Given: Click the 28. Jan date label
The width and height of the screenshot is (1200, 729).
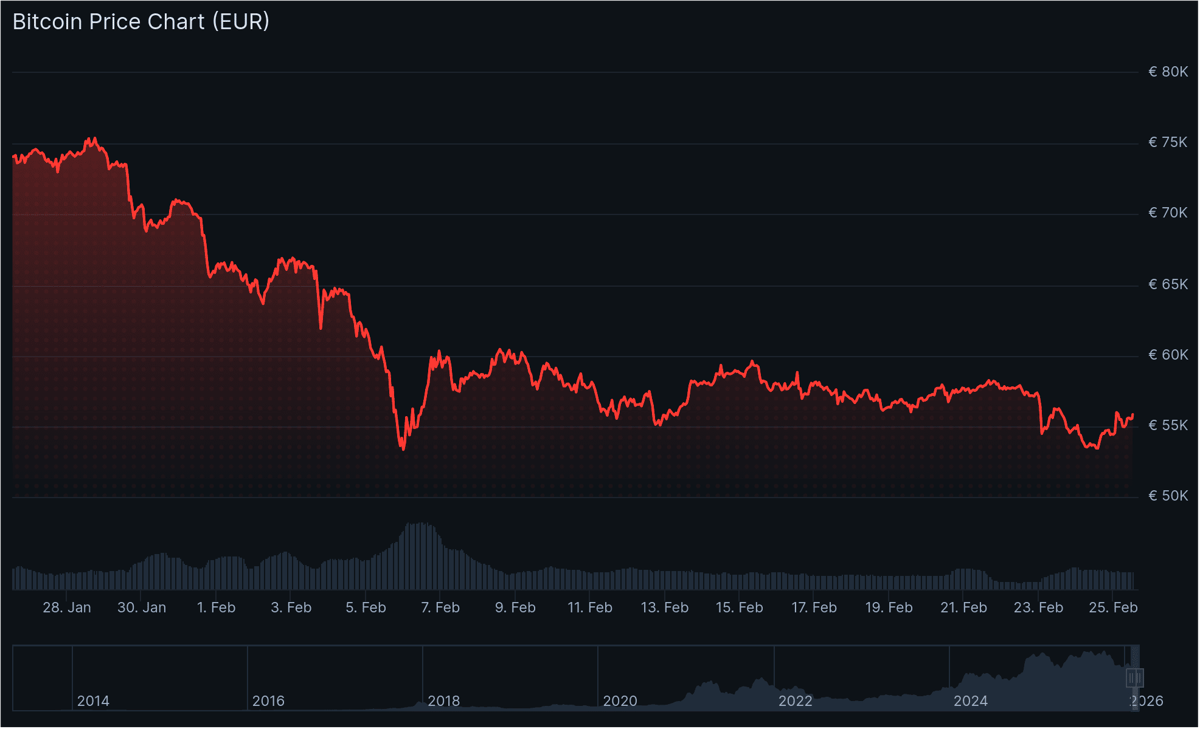Looking at the screenshot, I should pos(67,607).
